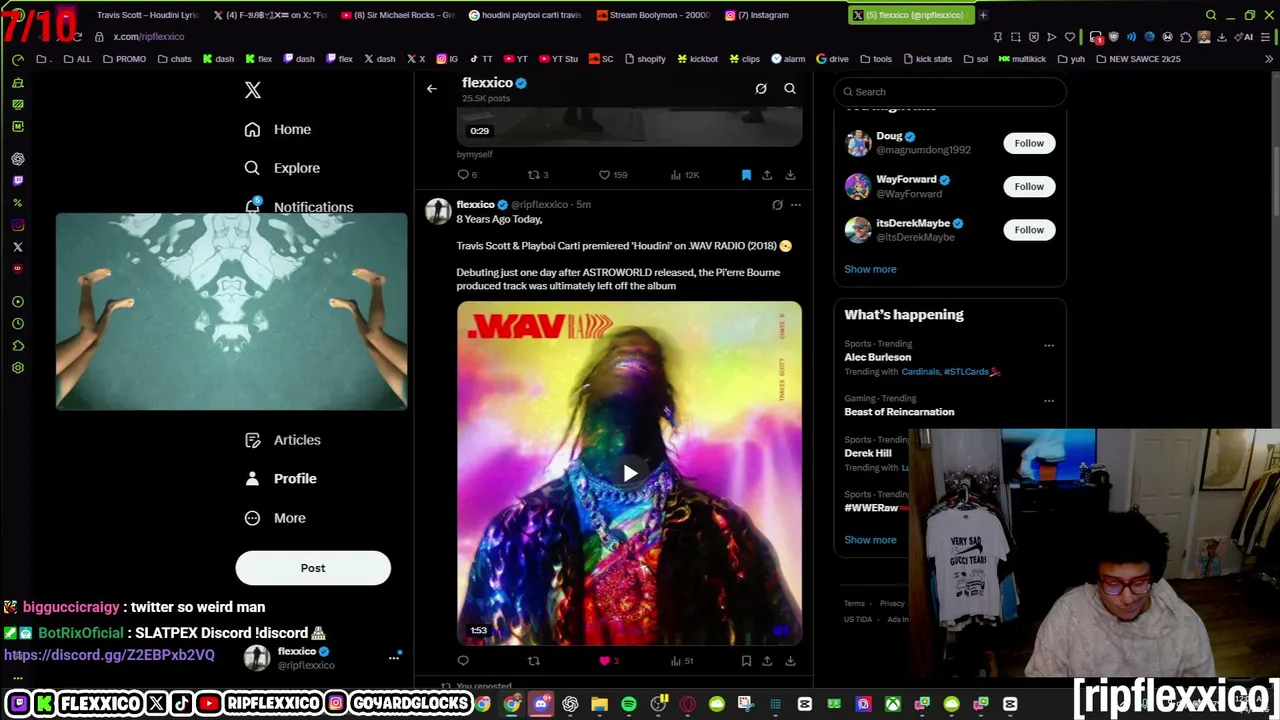Open File Explorer from the taskbar
The width and height of the screenshot is (1280, 720).
point(599,705)
